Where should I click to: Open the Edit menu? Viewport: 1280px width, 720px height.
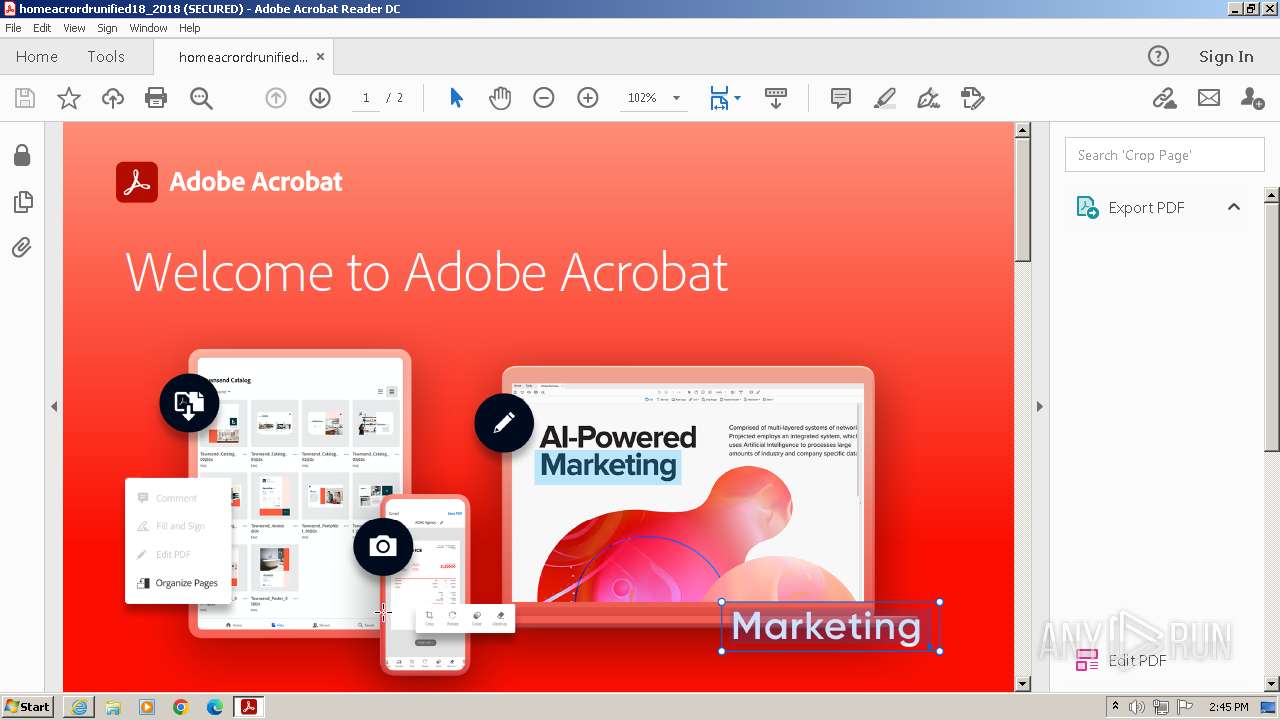point(42,28)
